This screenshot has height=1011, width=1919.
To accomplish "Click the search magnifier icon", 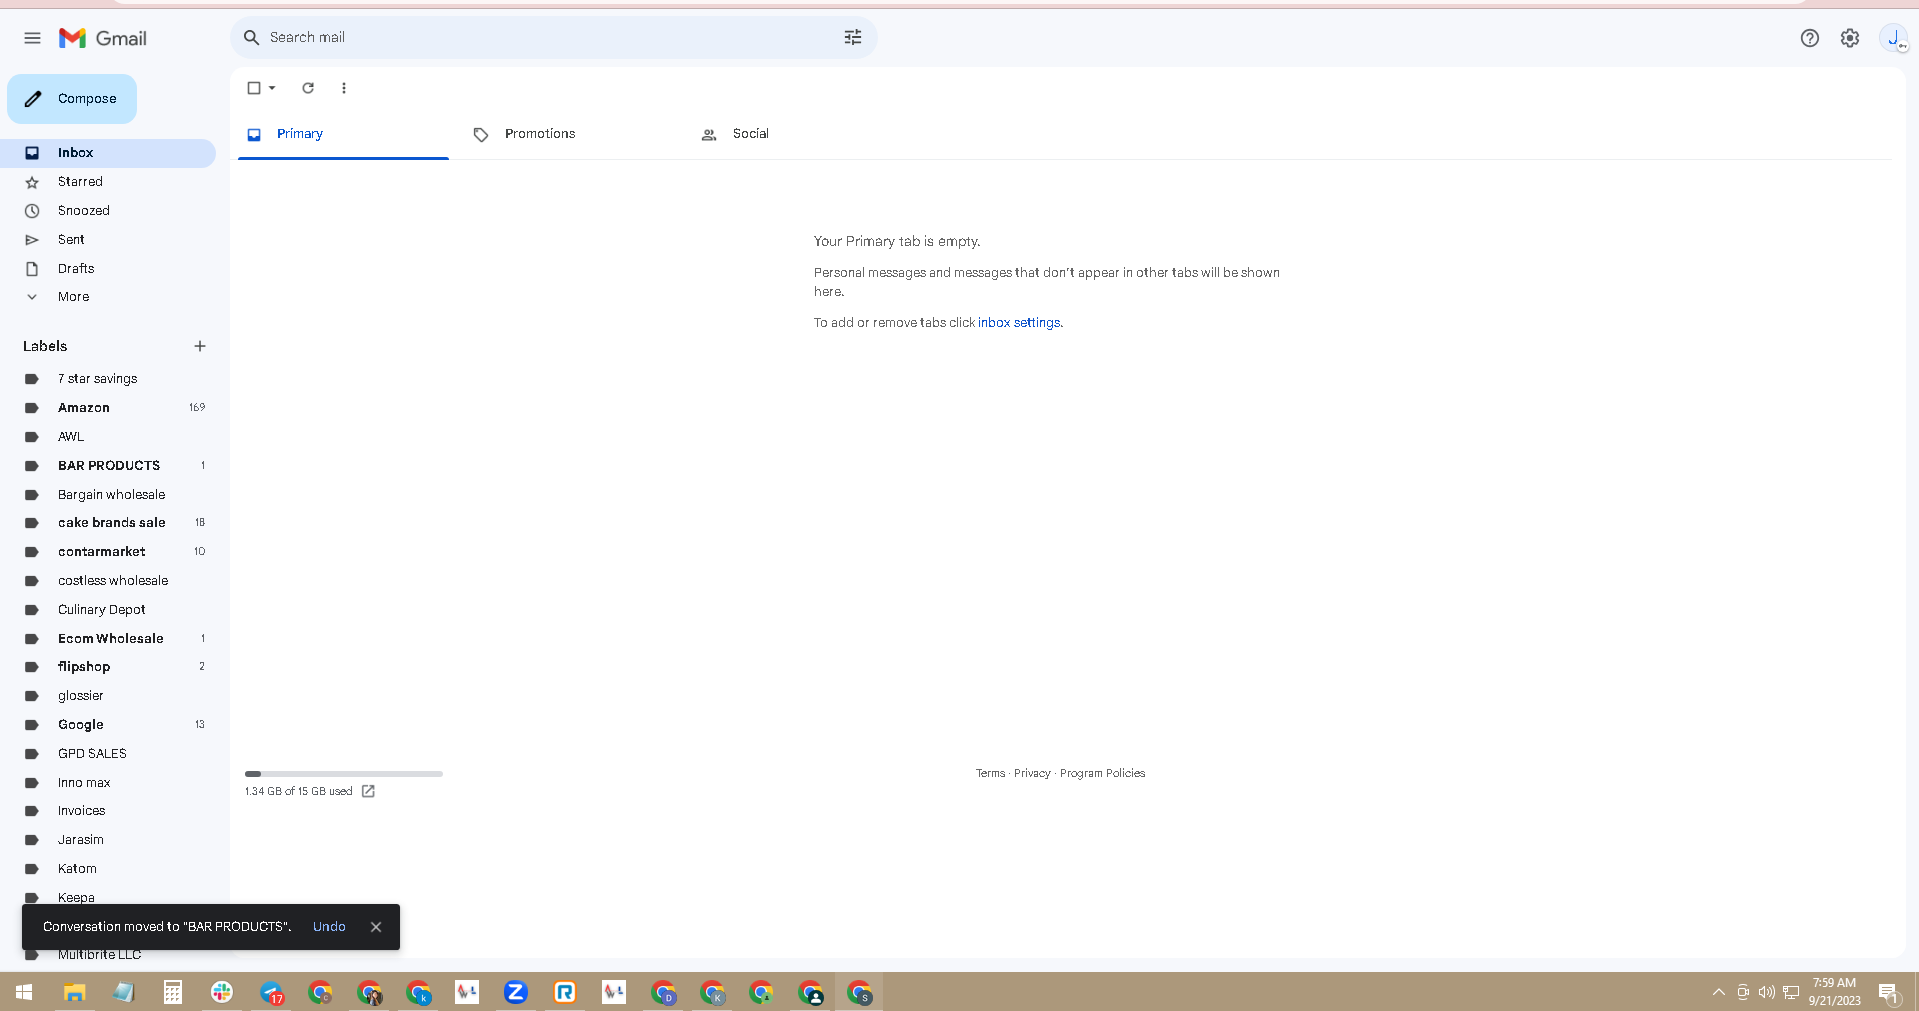I will (x=251, y=37).
